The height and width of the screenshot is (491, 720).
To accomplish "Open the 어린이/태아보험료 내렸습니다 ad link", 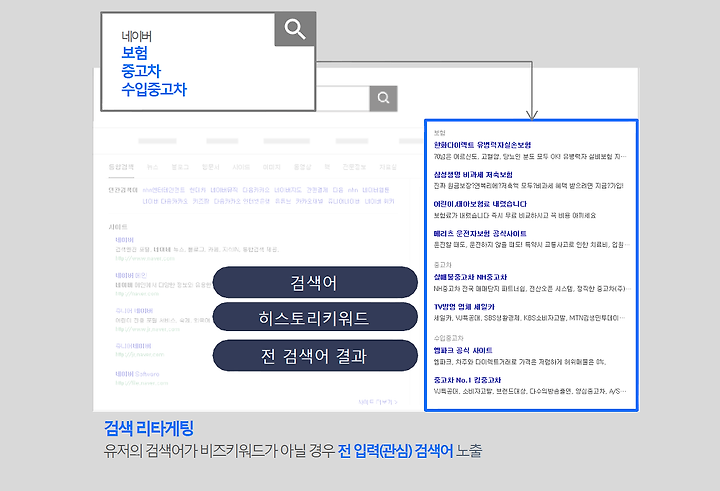I will tap(480, 204).
